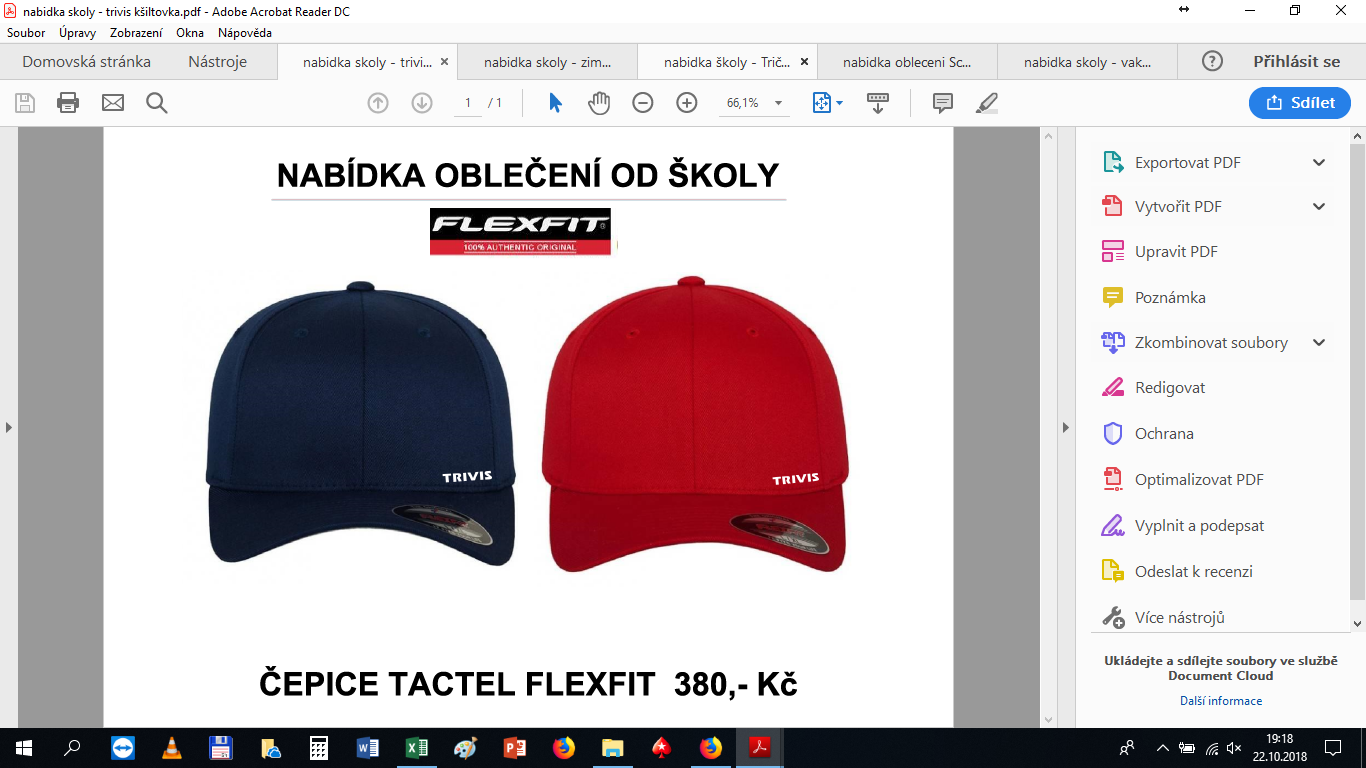
Task: Click the document scrollbar down arrow
Action: (1048, 719)
